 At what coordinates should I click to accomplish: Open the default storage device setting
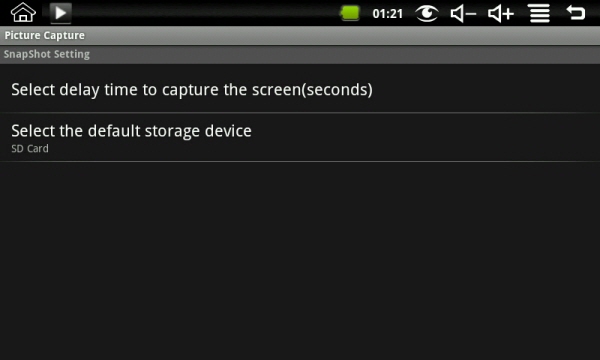coord(300,137)
